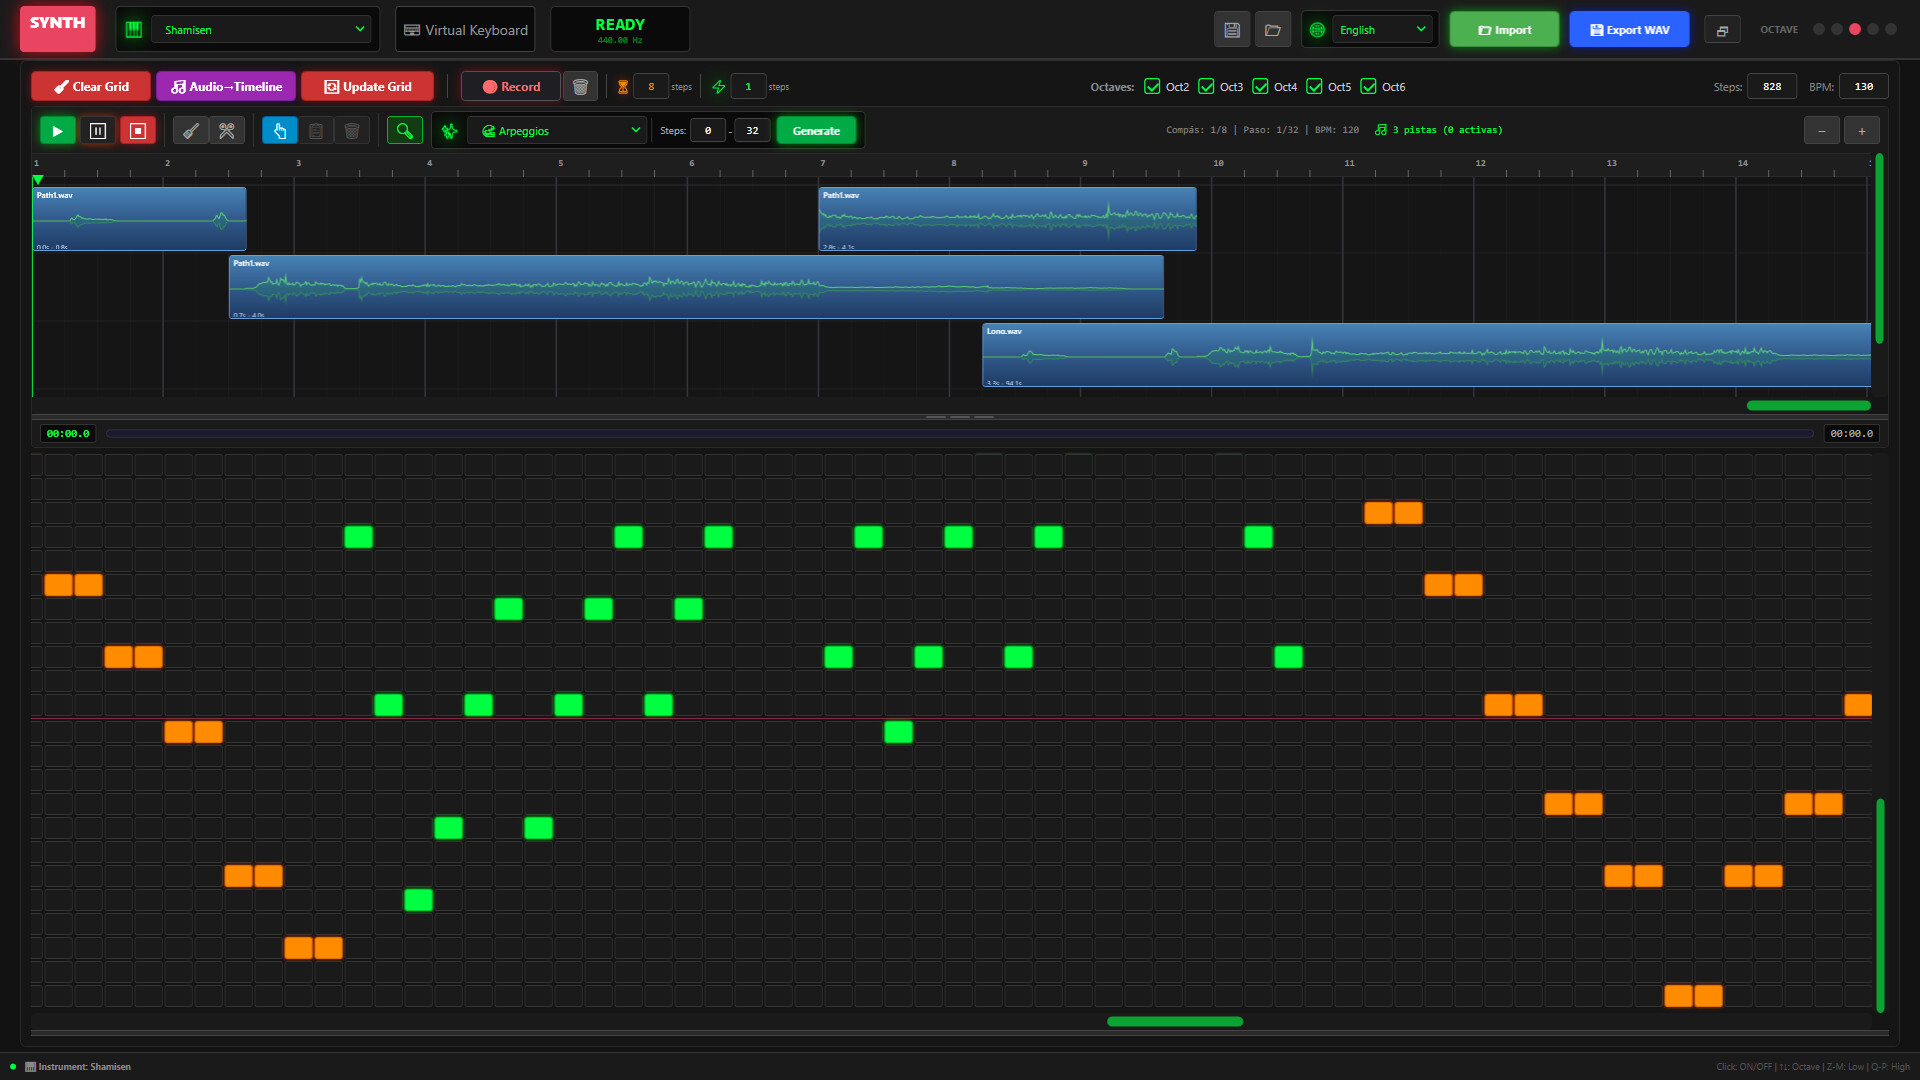1920x1080 pixels.
Task: Click the window restore icon near OCTAVE
Action: 1722,31
